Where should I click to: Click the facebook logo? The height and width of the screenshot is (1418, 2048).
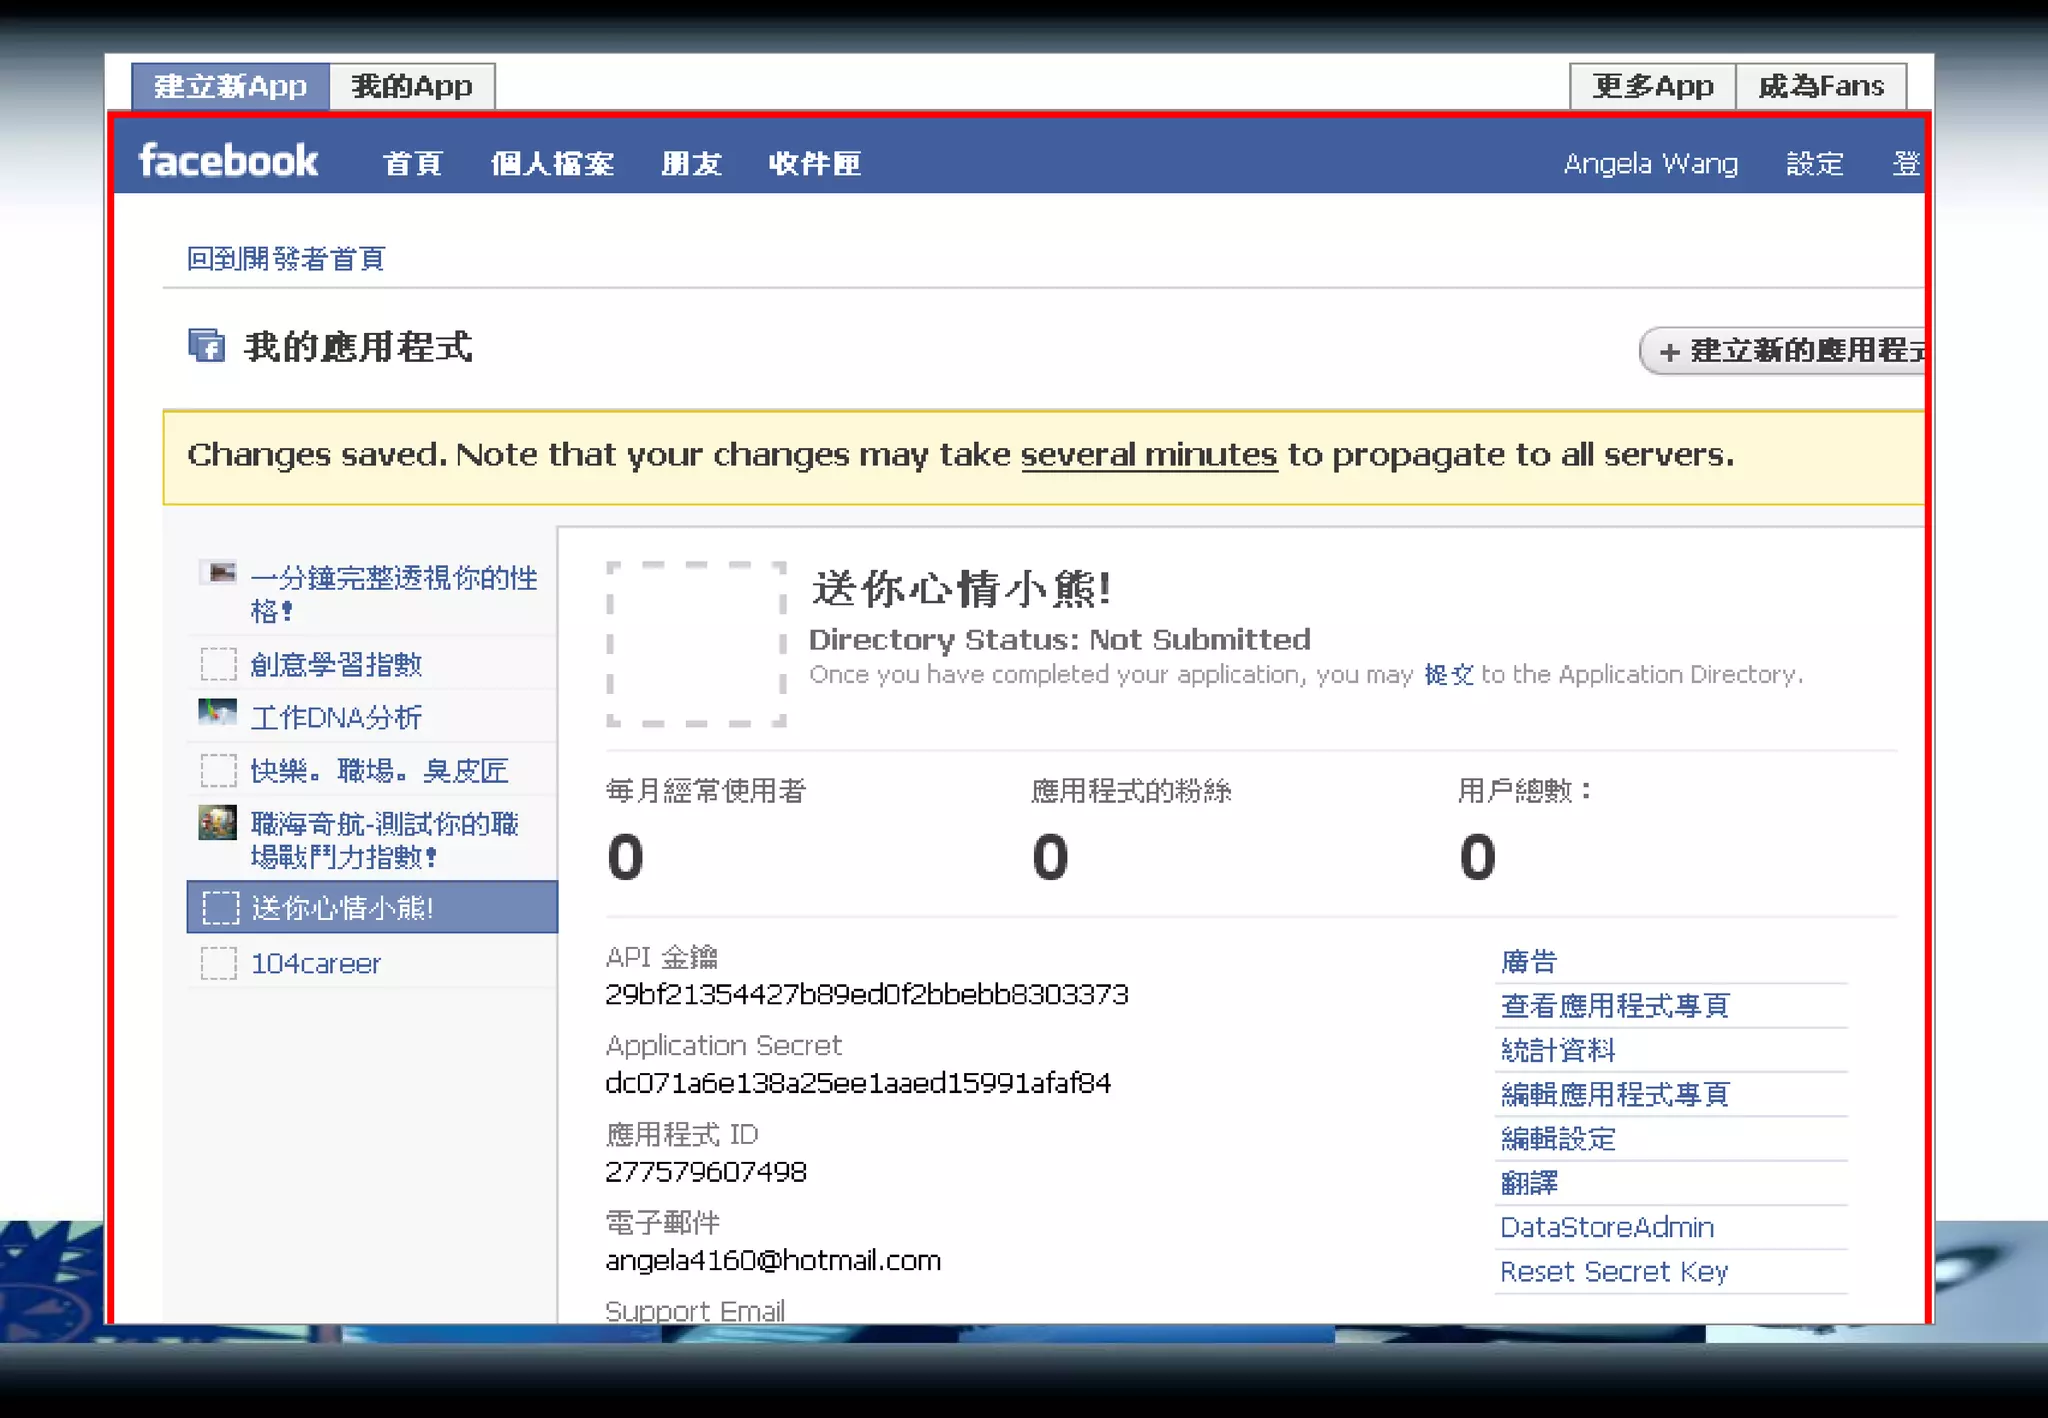(228, 161)
